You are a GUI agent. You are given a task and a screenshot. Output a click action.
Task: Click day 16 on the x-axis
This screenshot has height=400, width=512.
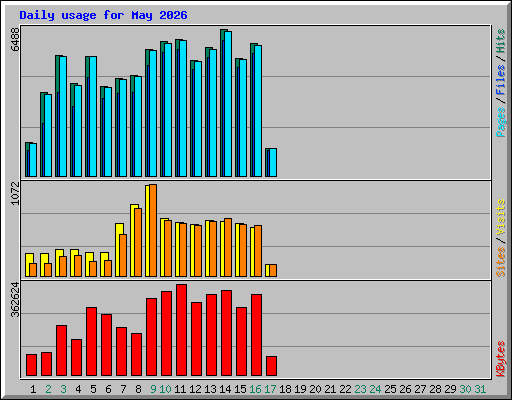tap(255, 389)
